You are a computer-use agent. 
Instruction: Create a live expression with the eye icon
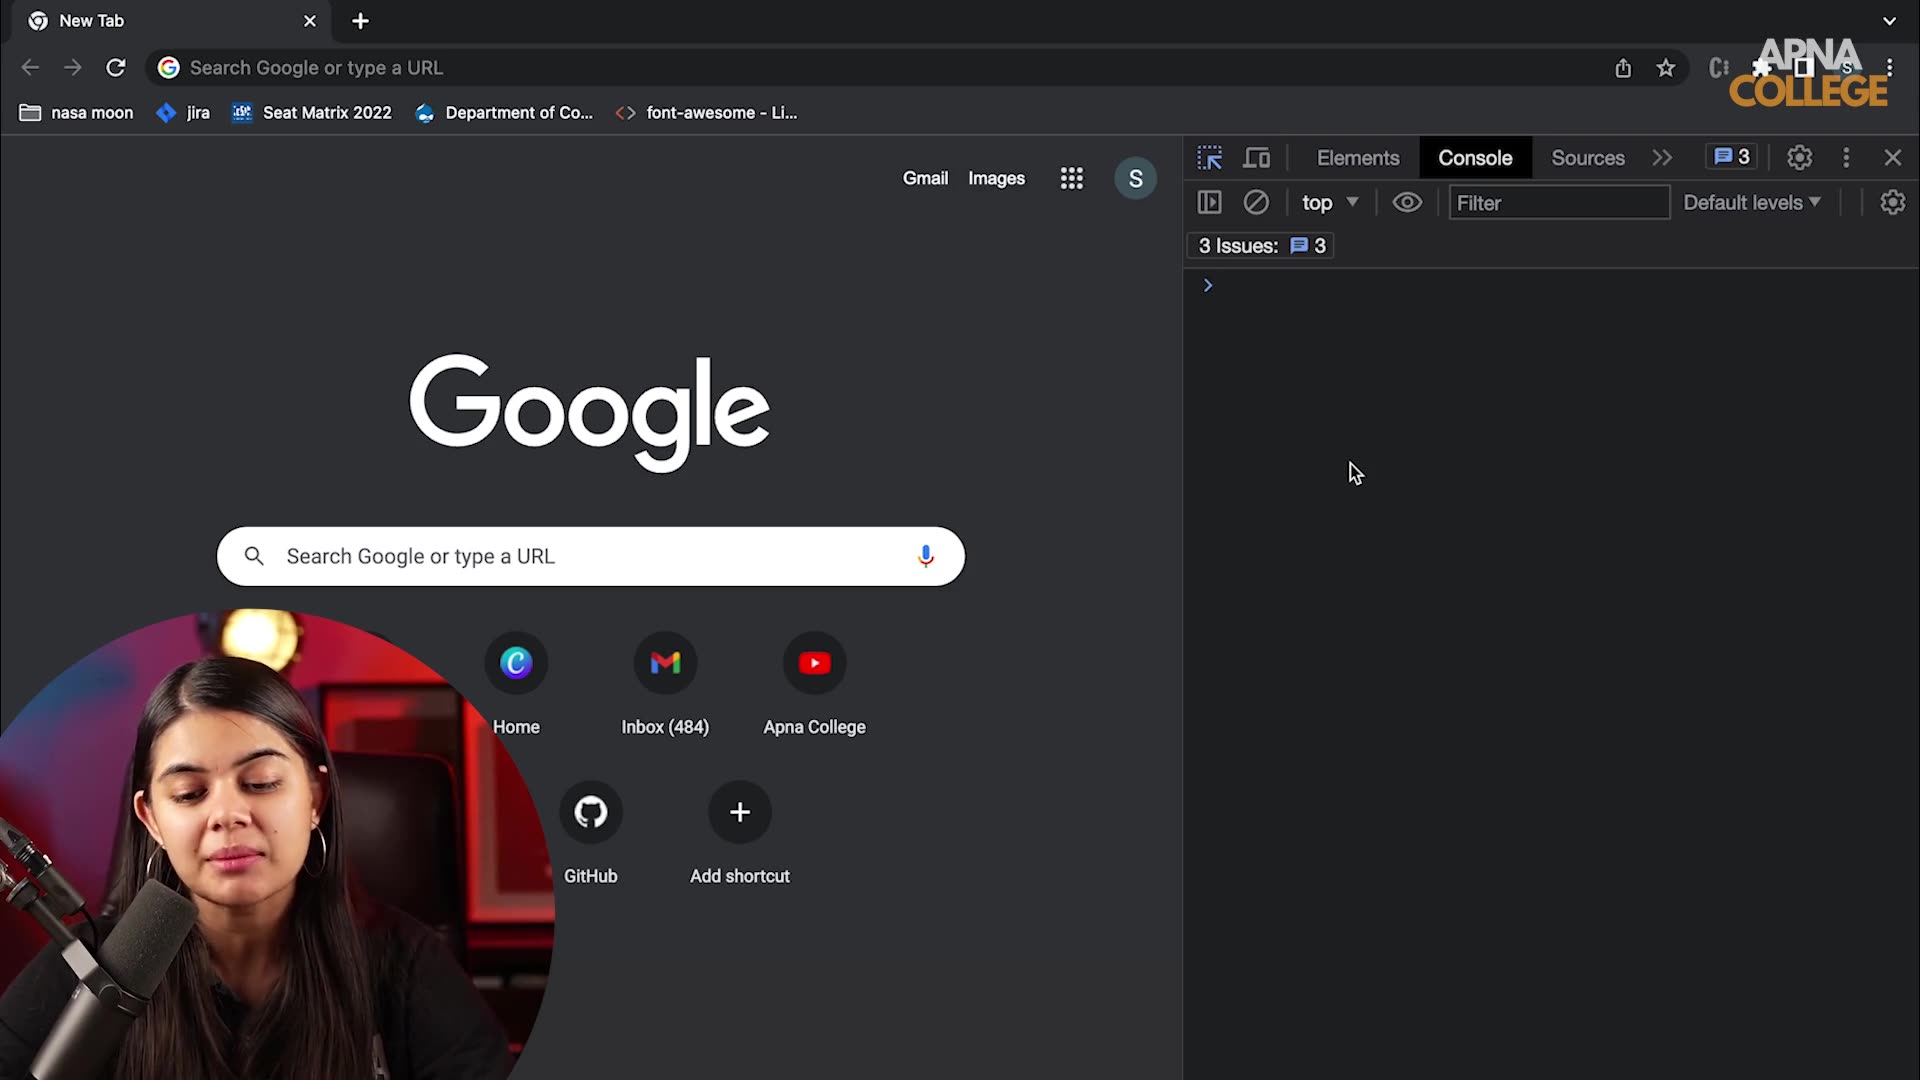1407,203
